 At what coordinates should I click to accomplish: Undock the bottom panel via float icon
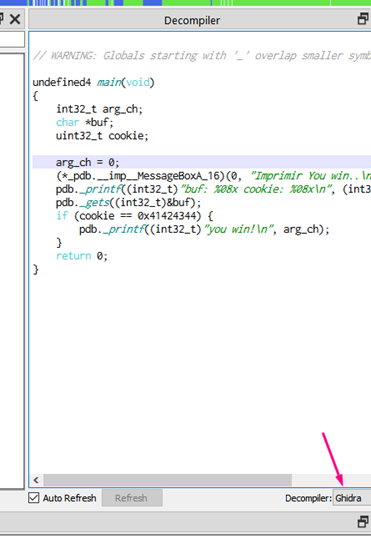point(363,521)
